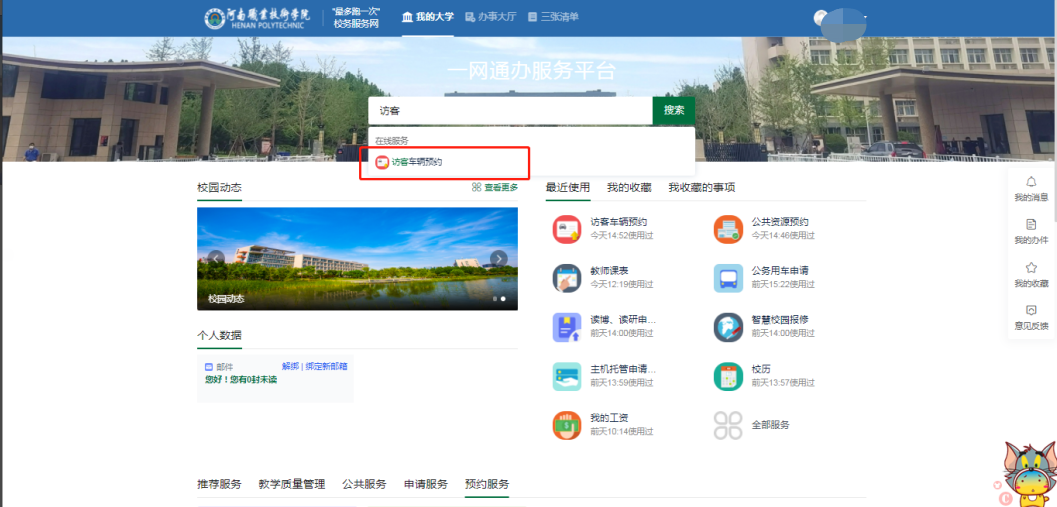
Task: Select 访客车辆预约 search suggestion
Action: click(x=416, y=162)
